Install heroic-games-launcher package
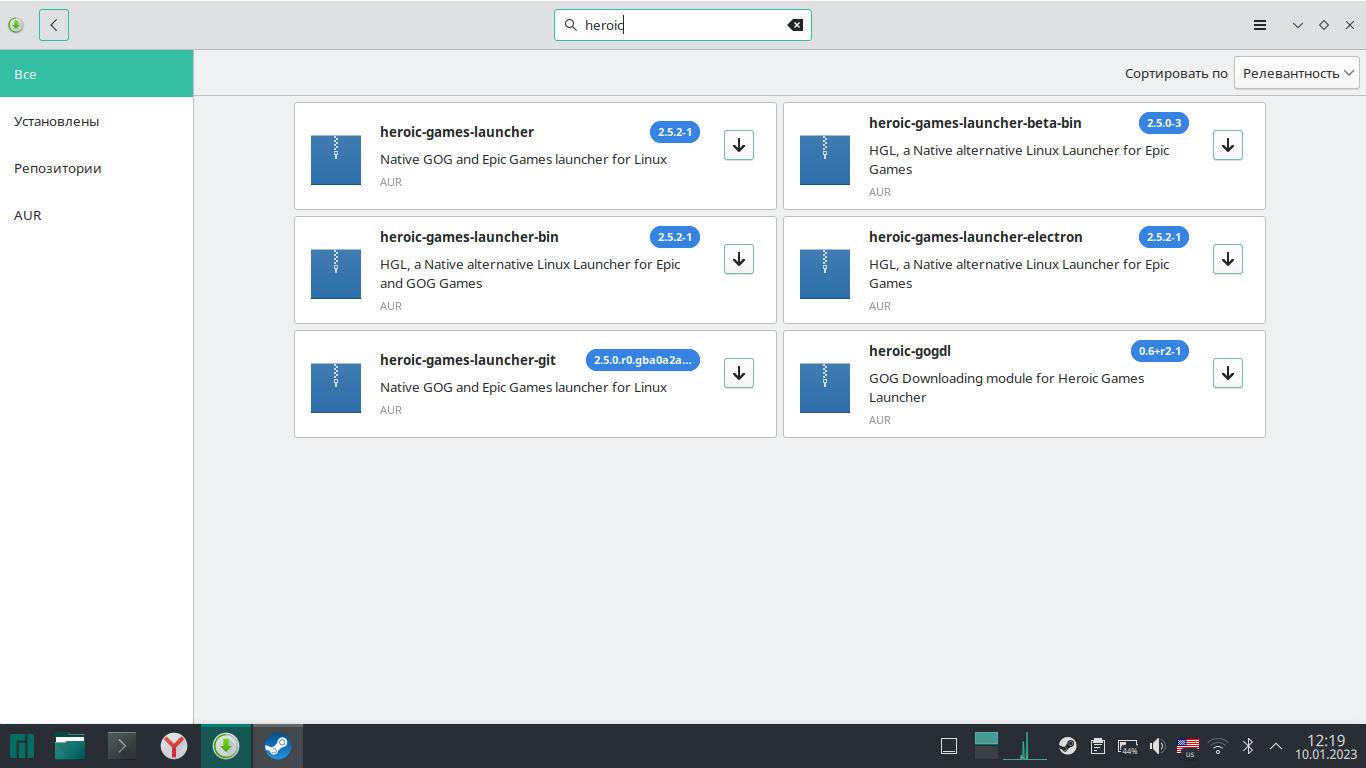 [739, 145]
